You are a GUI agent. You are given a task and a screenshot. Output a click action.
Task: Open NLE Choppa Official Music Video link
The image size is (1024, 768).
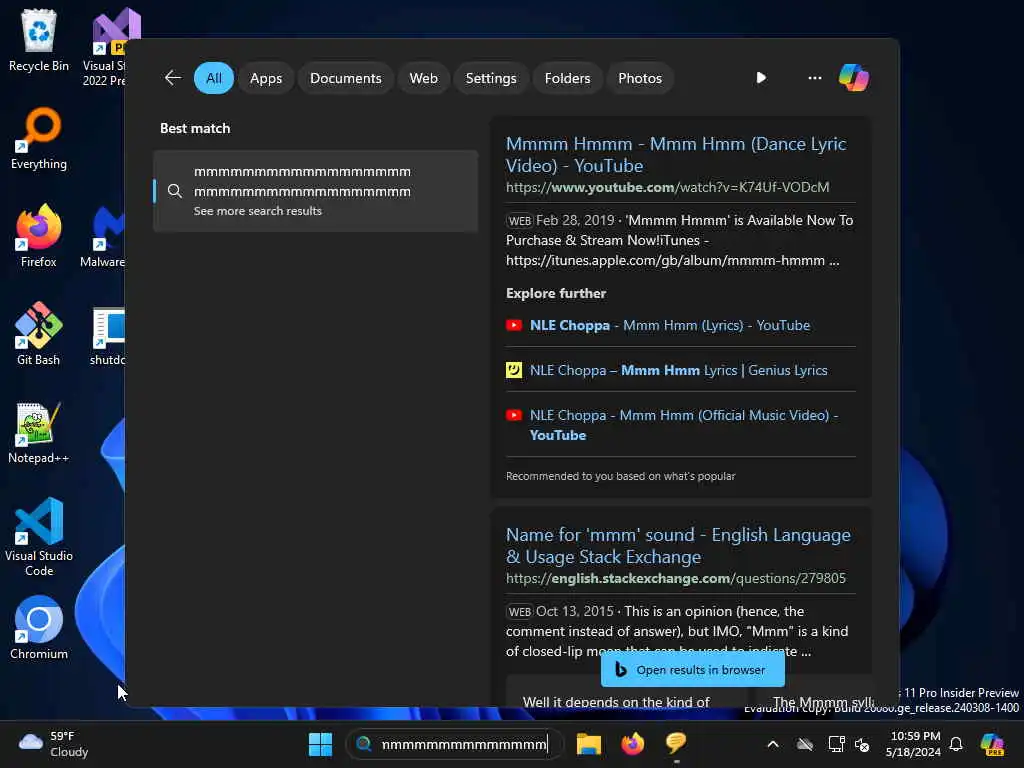click(684, 425)
